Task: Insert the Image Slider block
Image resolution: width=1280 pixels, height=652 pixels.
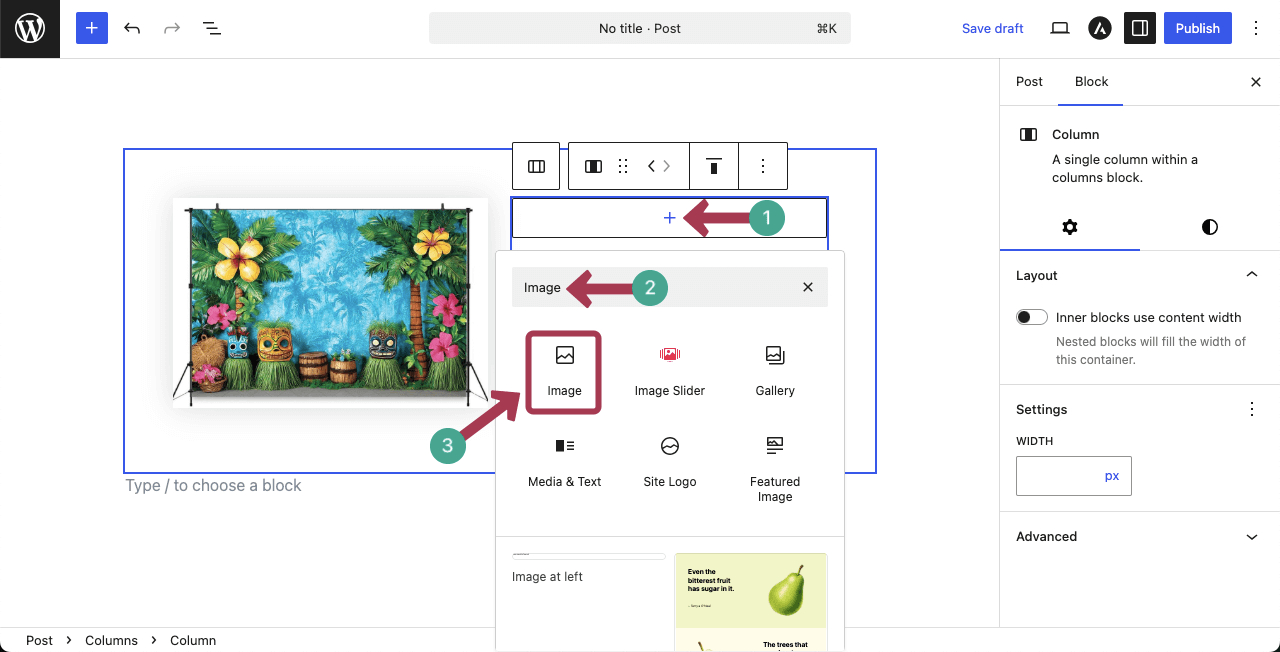Action: click(x=670, y=372)
